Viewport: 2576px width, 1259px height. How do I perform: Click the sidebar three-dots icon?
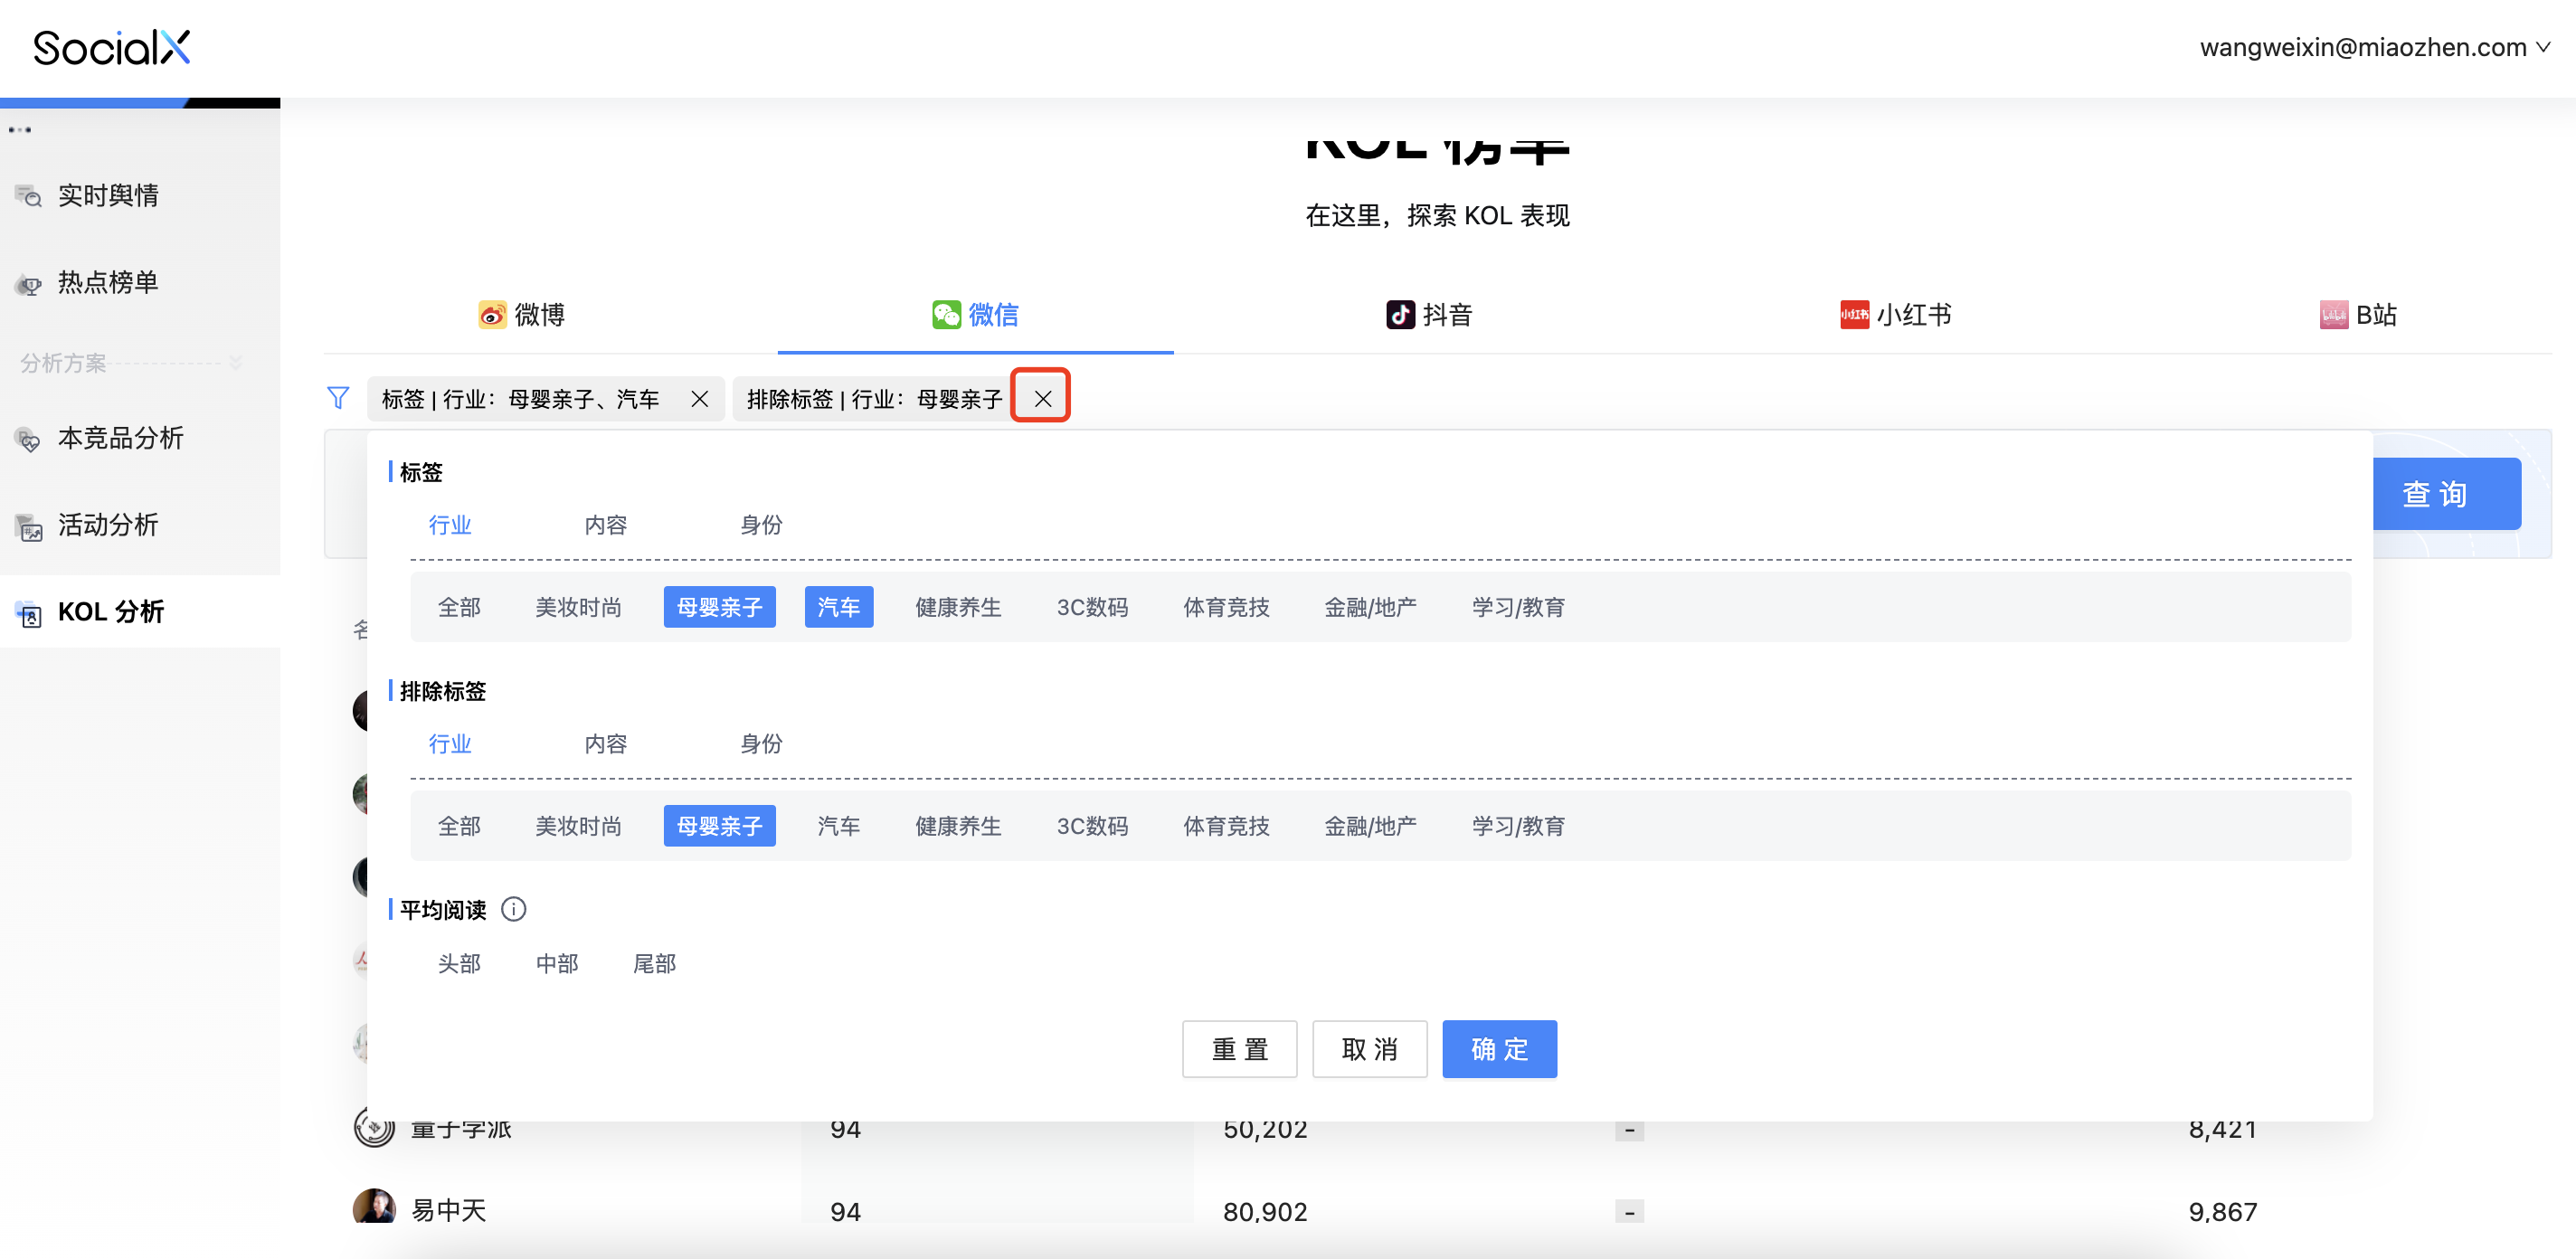pos(20,130)
